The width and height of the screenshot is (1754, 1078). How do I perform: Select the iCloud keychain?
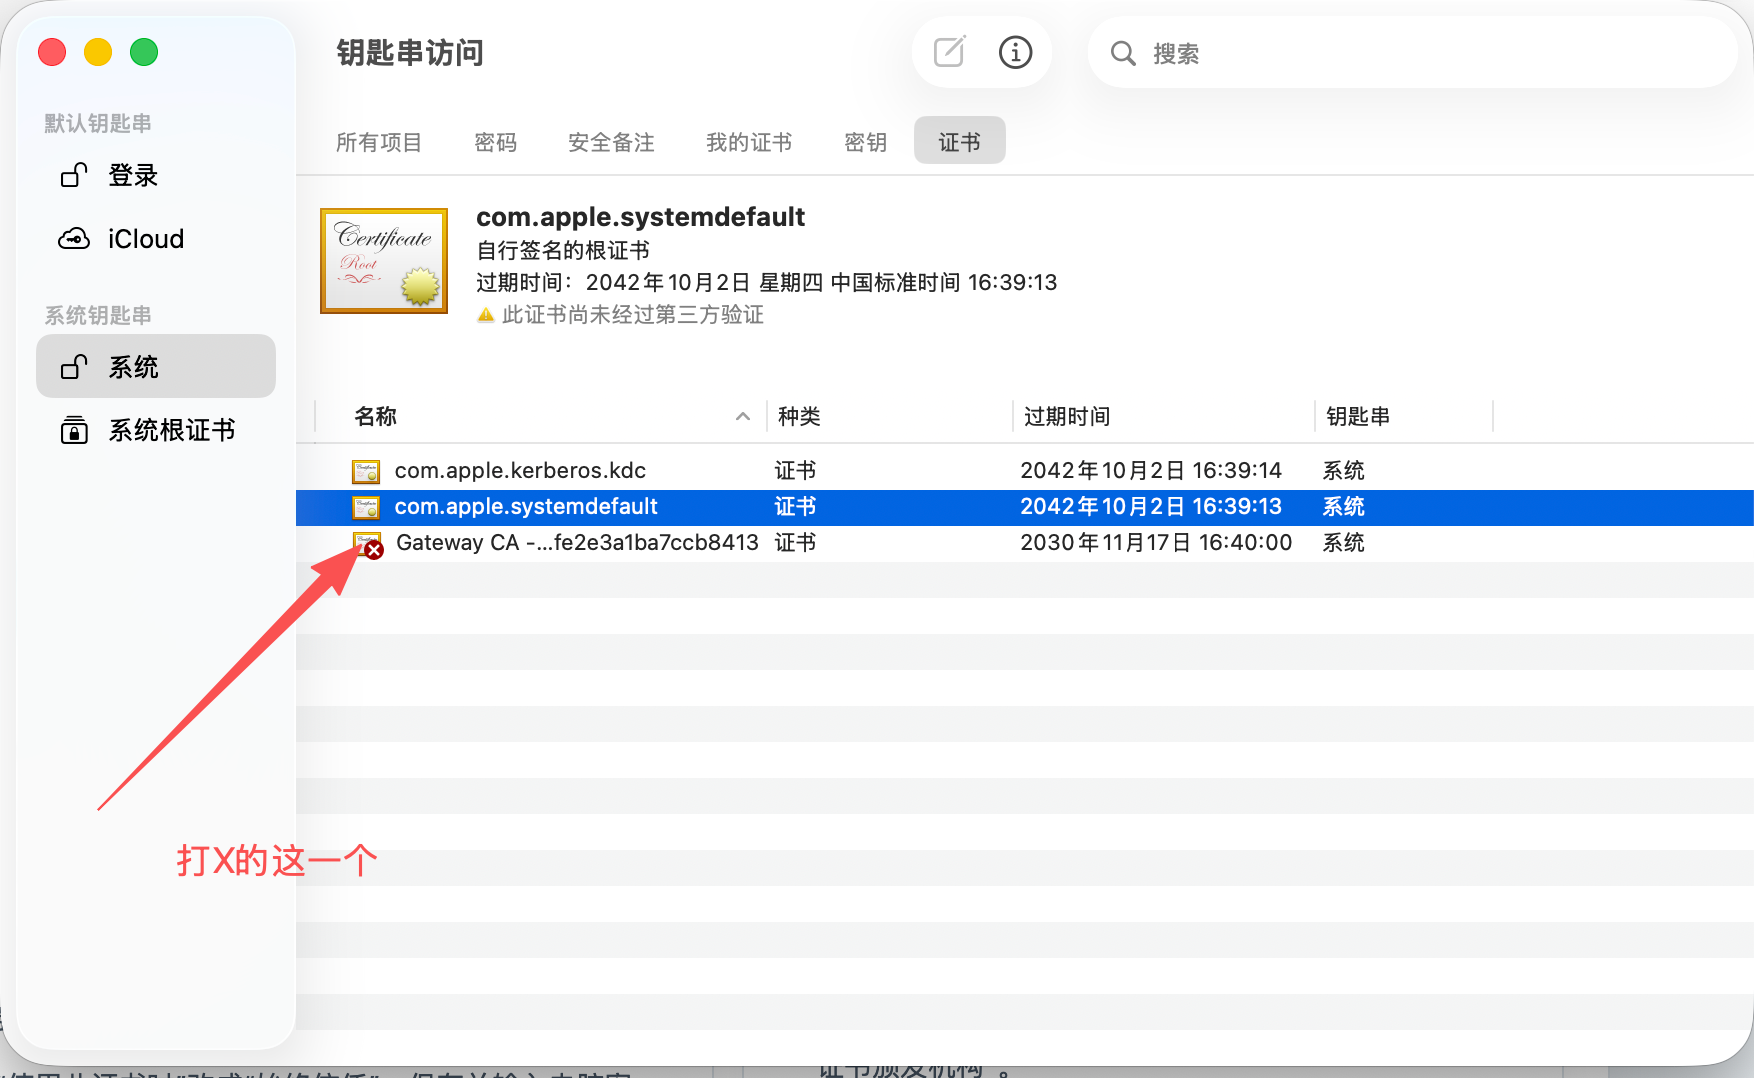[x=156, y=239]
